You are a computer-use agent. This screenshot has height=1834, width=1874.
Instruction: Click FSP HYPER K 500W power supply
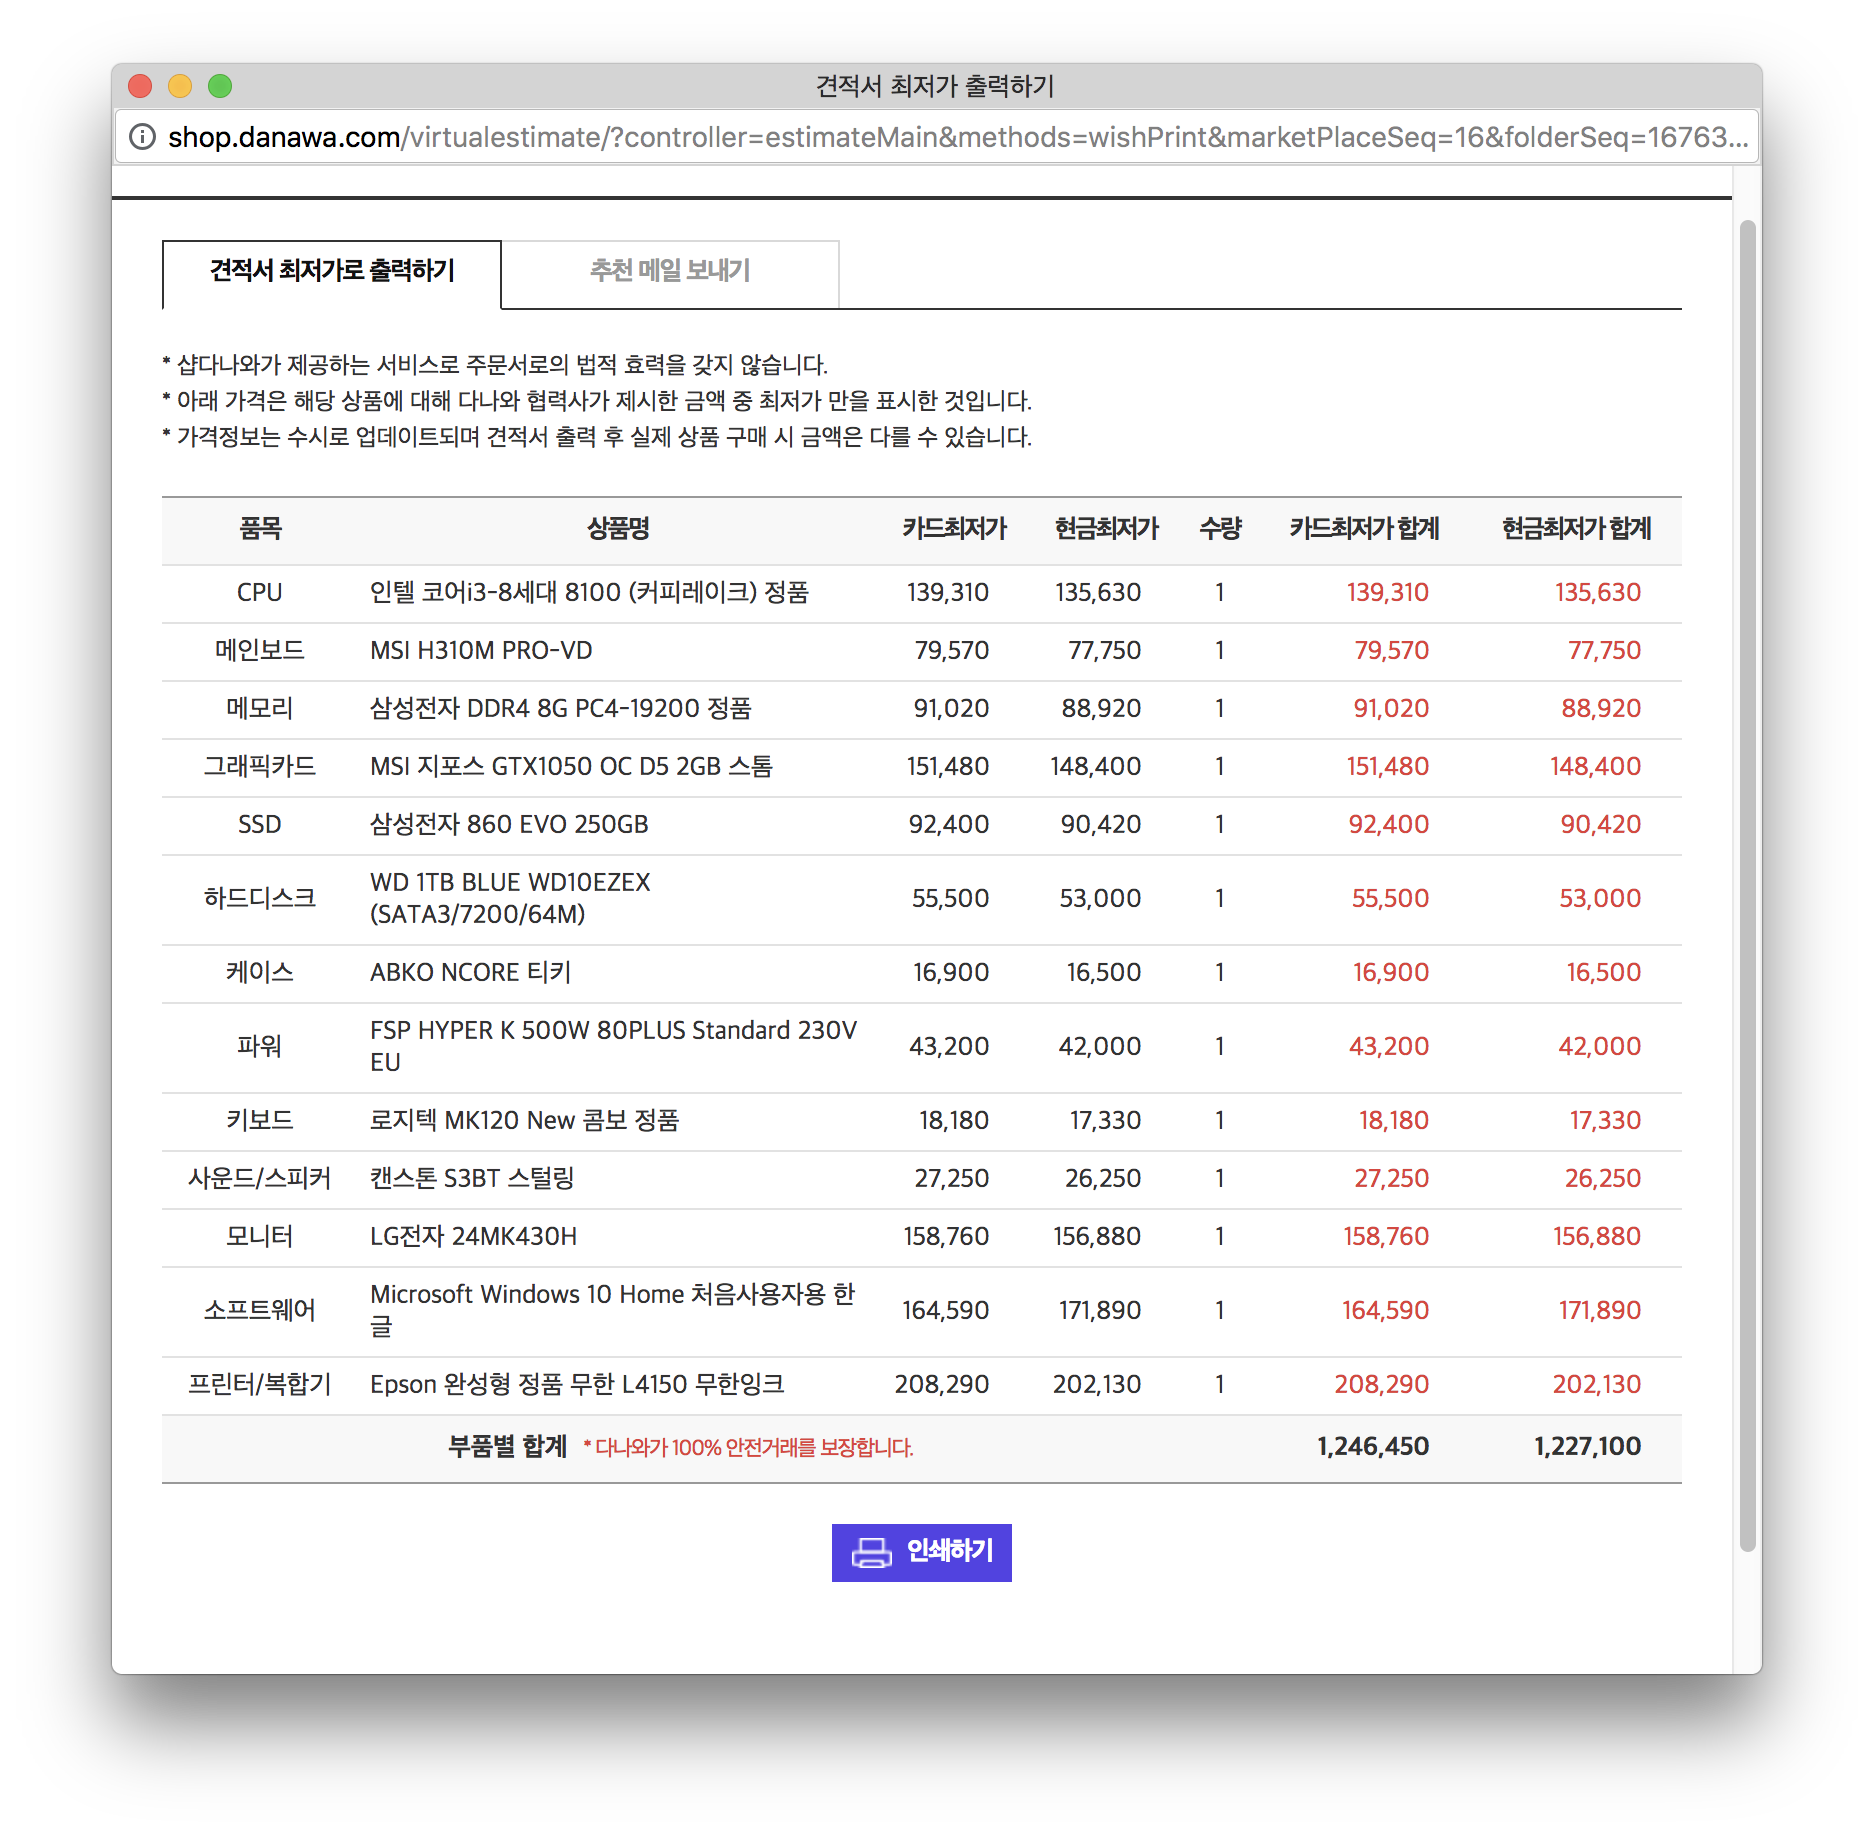pos(613,1046)
